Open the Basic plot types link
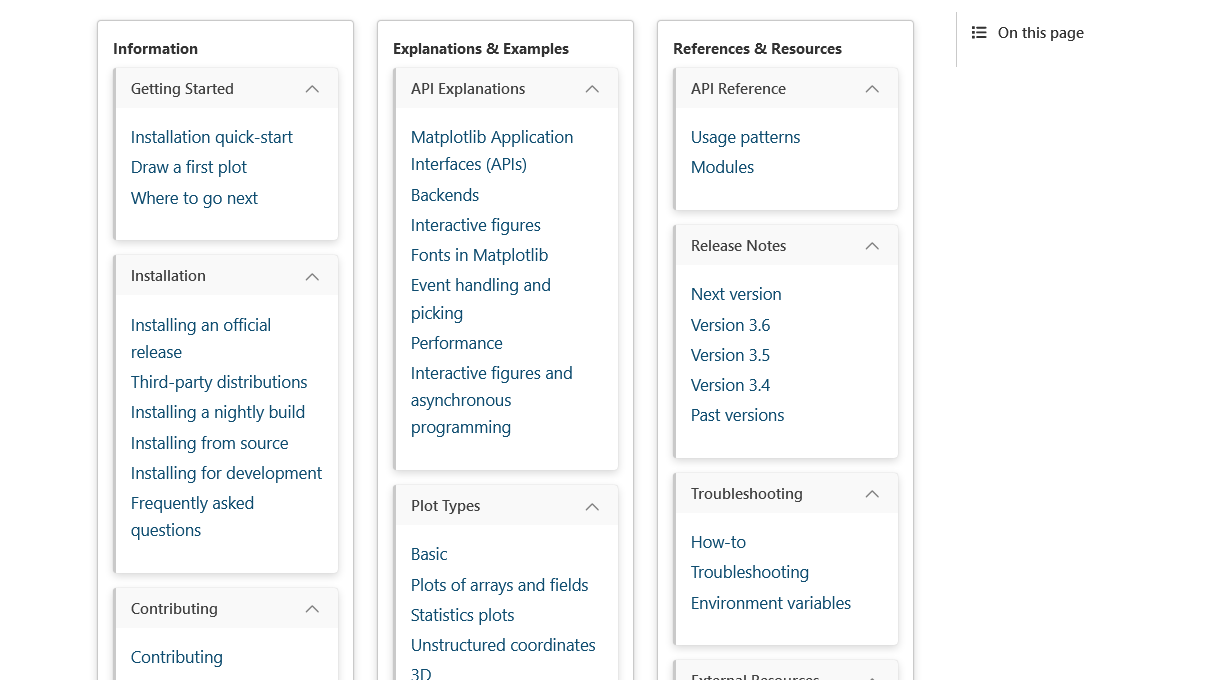Image resolution: width=1228 pixels, height=680 pixels. [x=429, y=554]
